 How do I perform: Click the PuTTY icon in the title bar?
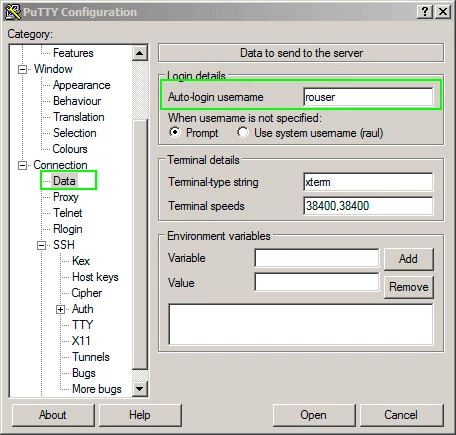pos(13,12)
